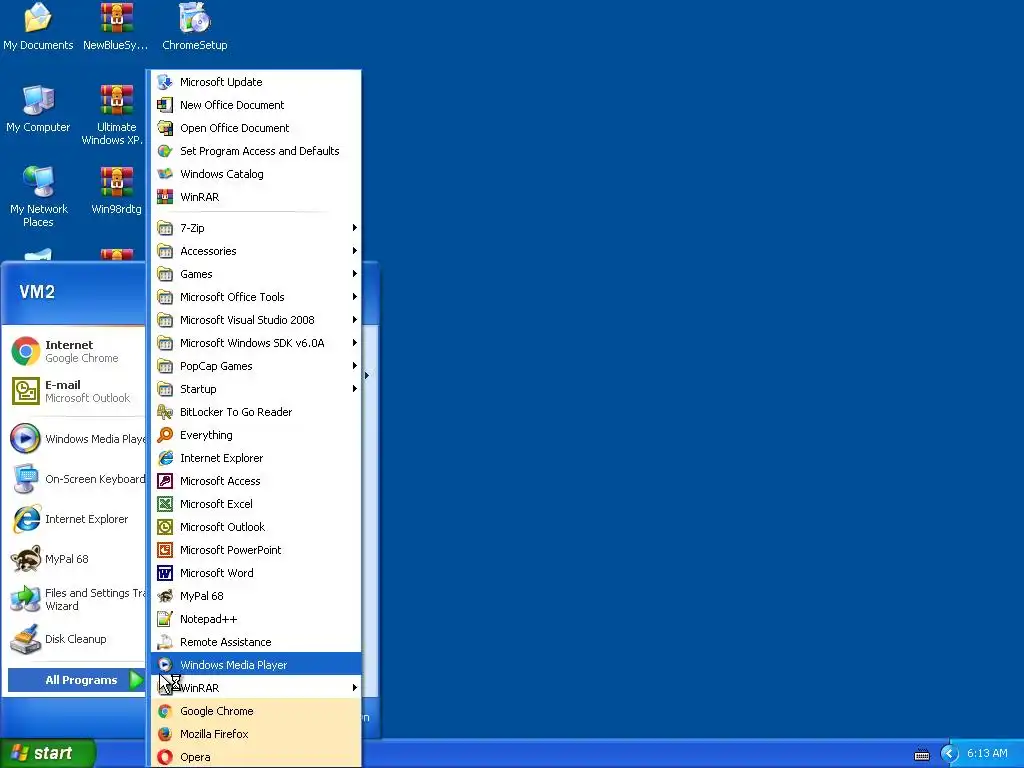Click the on-screen keyboard tray icon
Image resolution: width=1024 pixels, height=768 pixels.
click(x=921, y=754)
